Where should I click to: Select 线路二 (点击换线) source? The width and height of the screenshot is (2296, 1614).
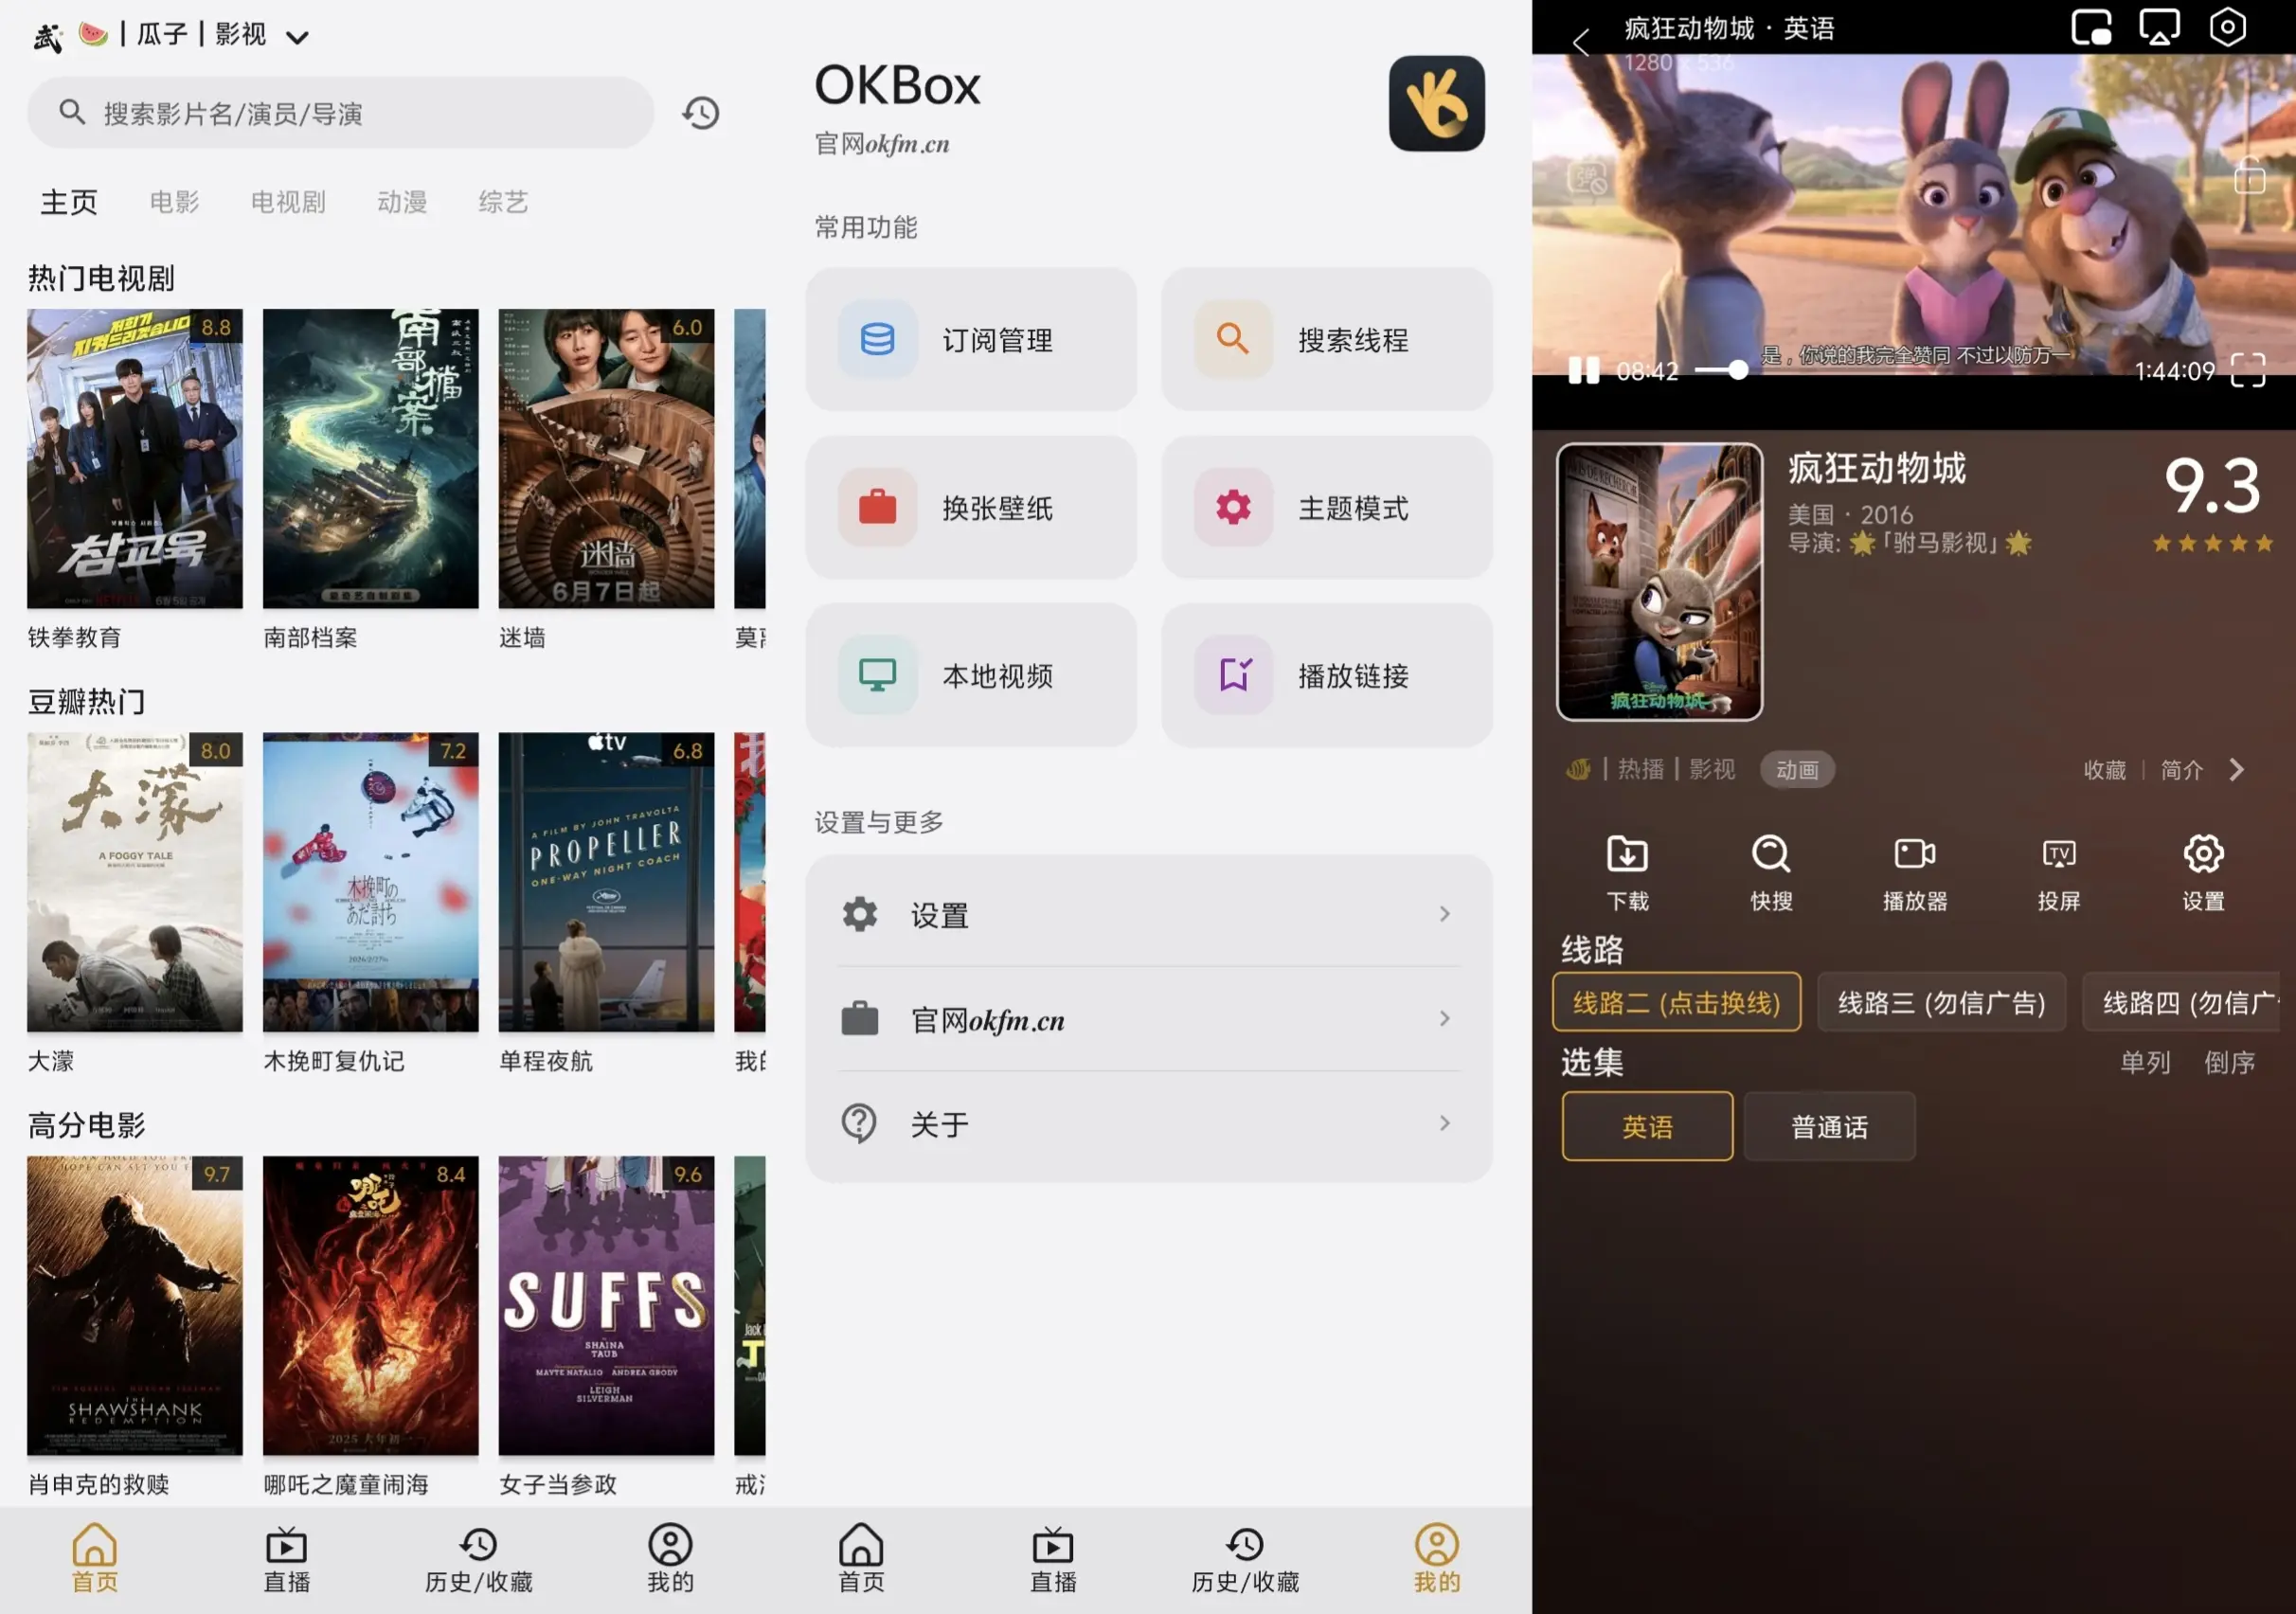click(x=1676, y=1002)
